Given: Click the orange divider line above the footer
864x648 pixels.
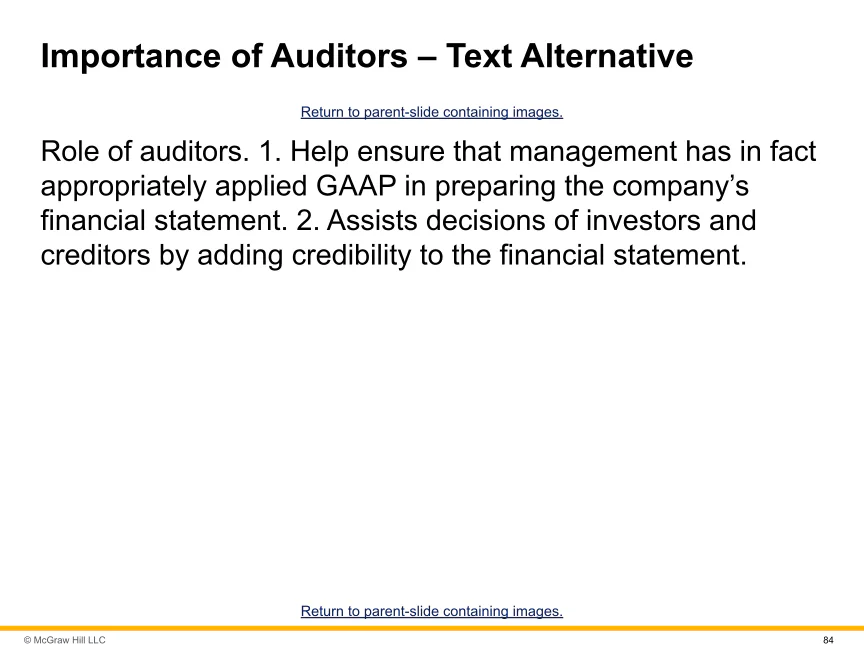Looking at the screenshot, I should pyautogui.click(x=432, y=628).
